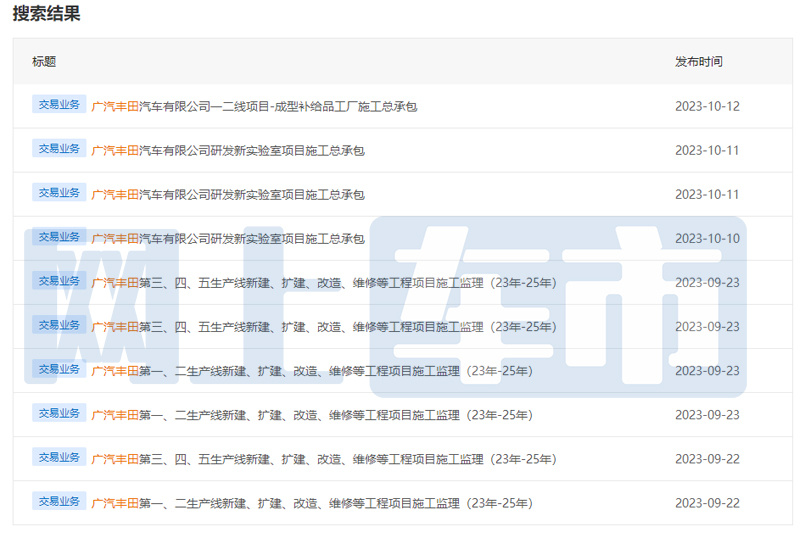The height and width of the screenshot is (533, 800).
Task: Click the 搜索结果 heading
Action: (x=46, y=13)
